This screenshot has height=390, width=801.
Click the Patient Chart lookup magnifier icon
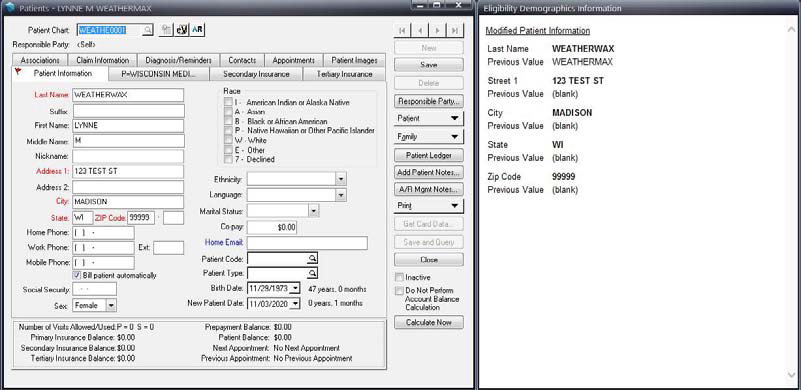click(147, 30)
